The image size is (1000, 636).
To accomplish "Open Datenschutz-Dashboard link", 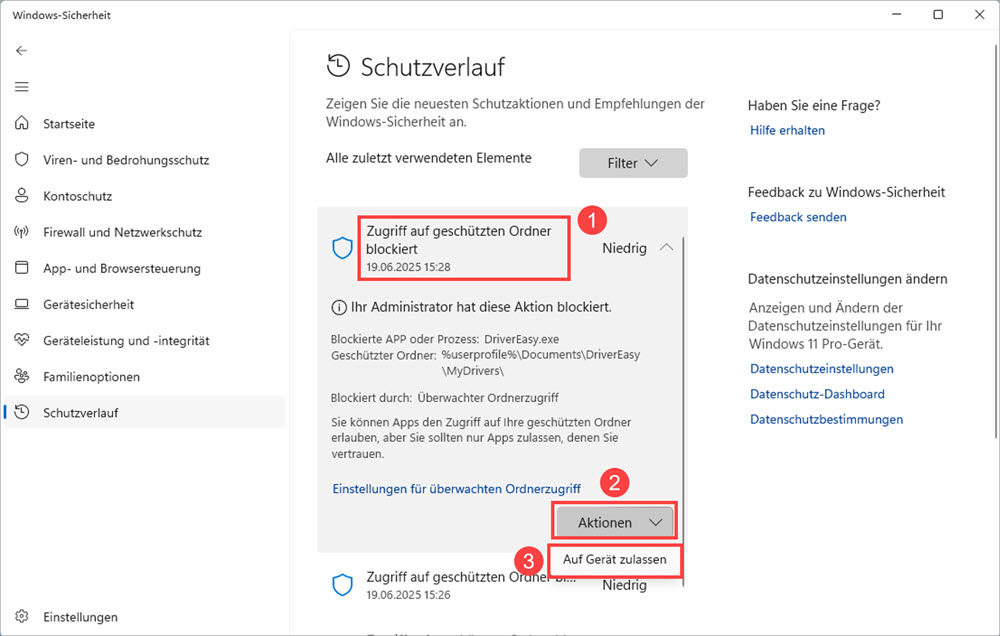I will (818, 394).
